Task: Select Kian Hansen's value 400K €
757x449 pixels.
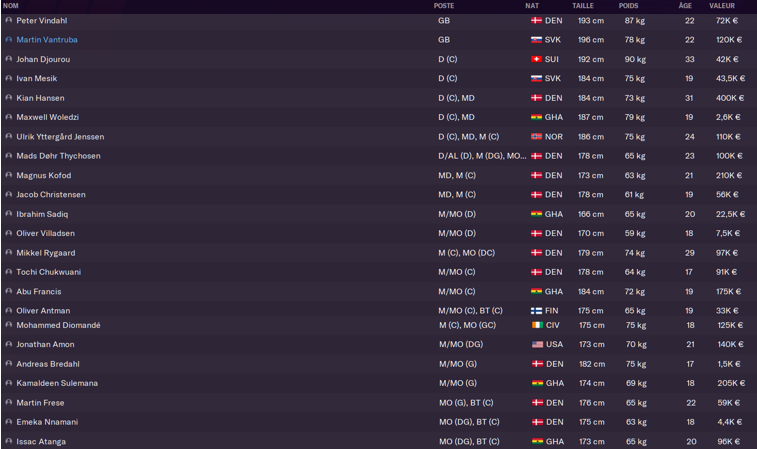Action: (x=730, y=98)
